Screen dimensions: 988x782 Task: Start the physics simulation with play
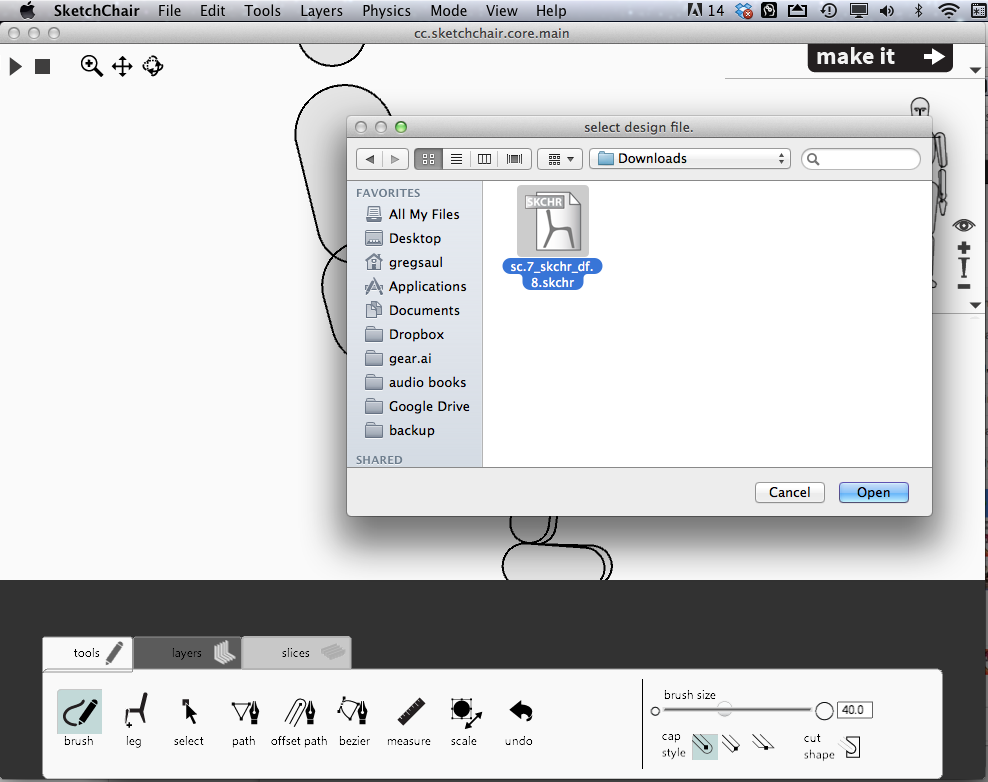16,66
